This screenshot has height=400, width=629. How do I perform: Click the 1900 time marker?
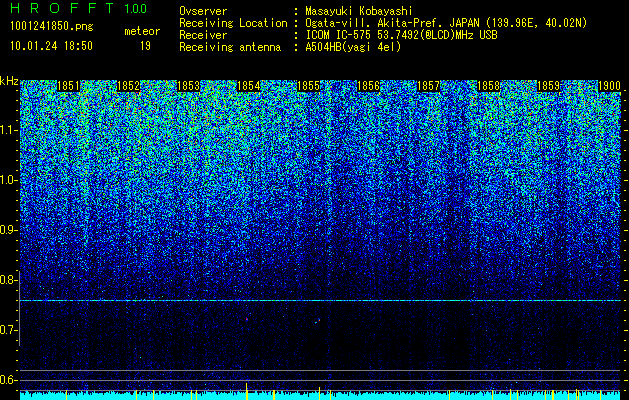609,86
